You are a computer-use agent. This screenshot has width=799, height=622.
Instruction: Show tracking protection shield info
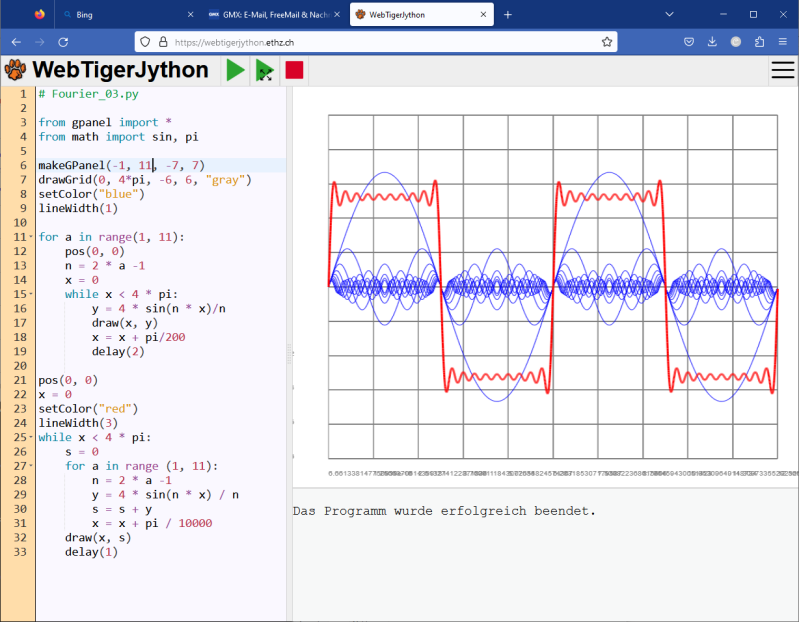146,42
